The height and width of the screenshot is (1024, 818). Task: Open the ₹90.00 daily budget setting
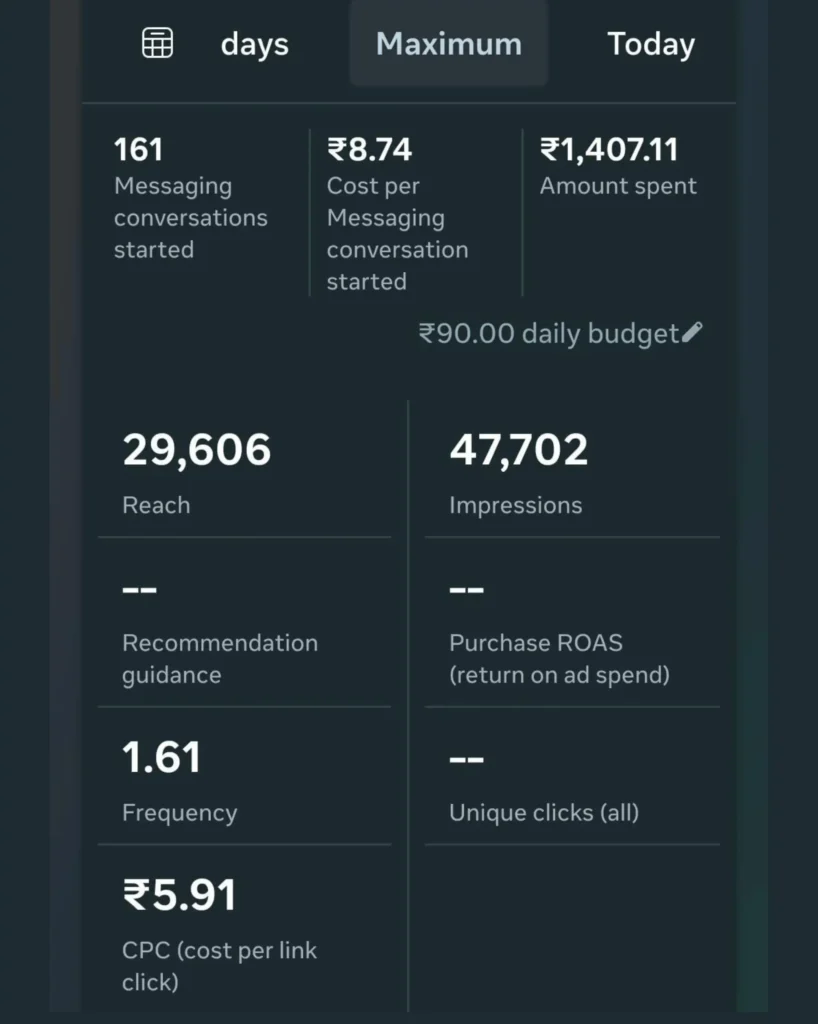click(x=549, y=334)
